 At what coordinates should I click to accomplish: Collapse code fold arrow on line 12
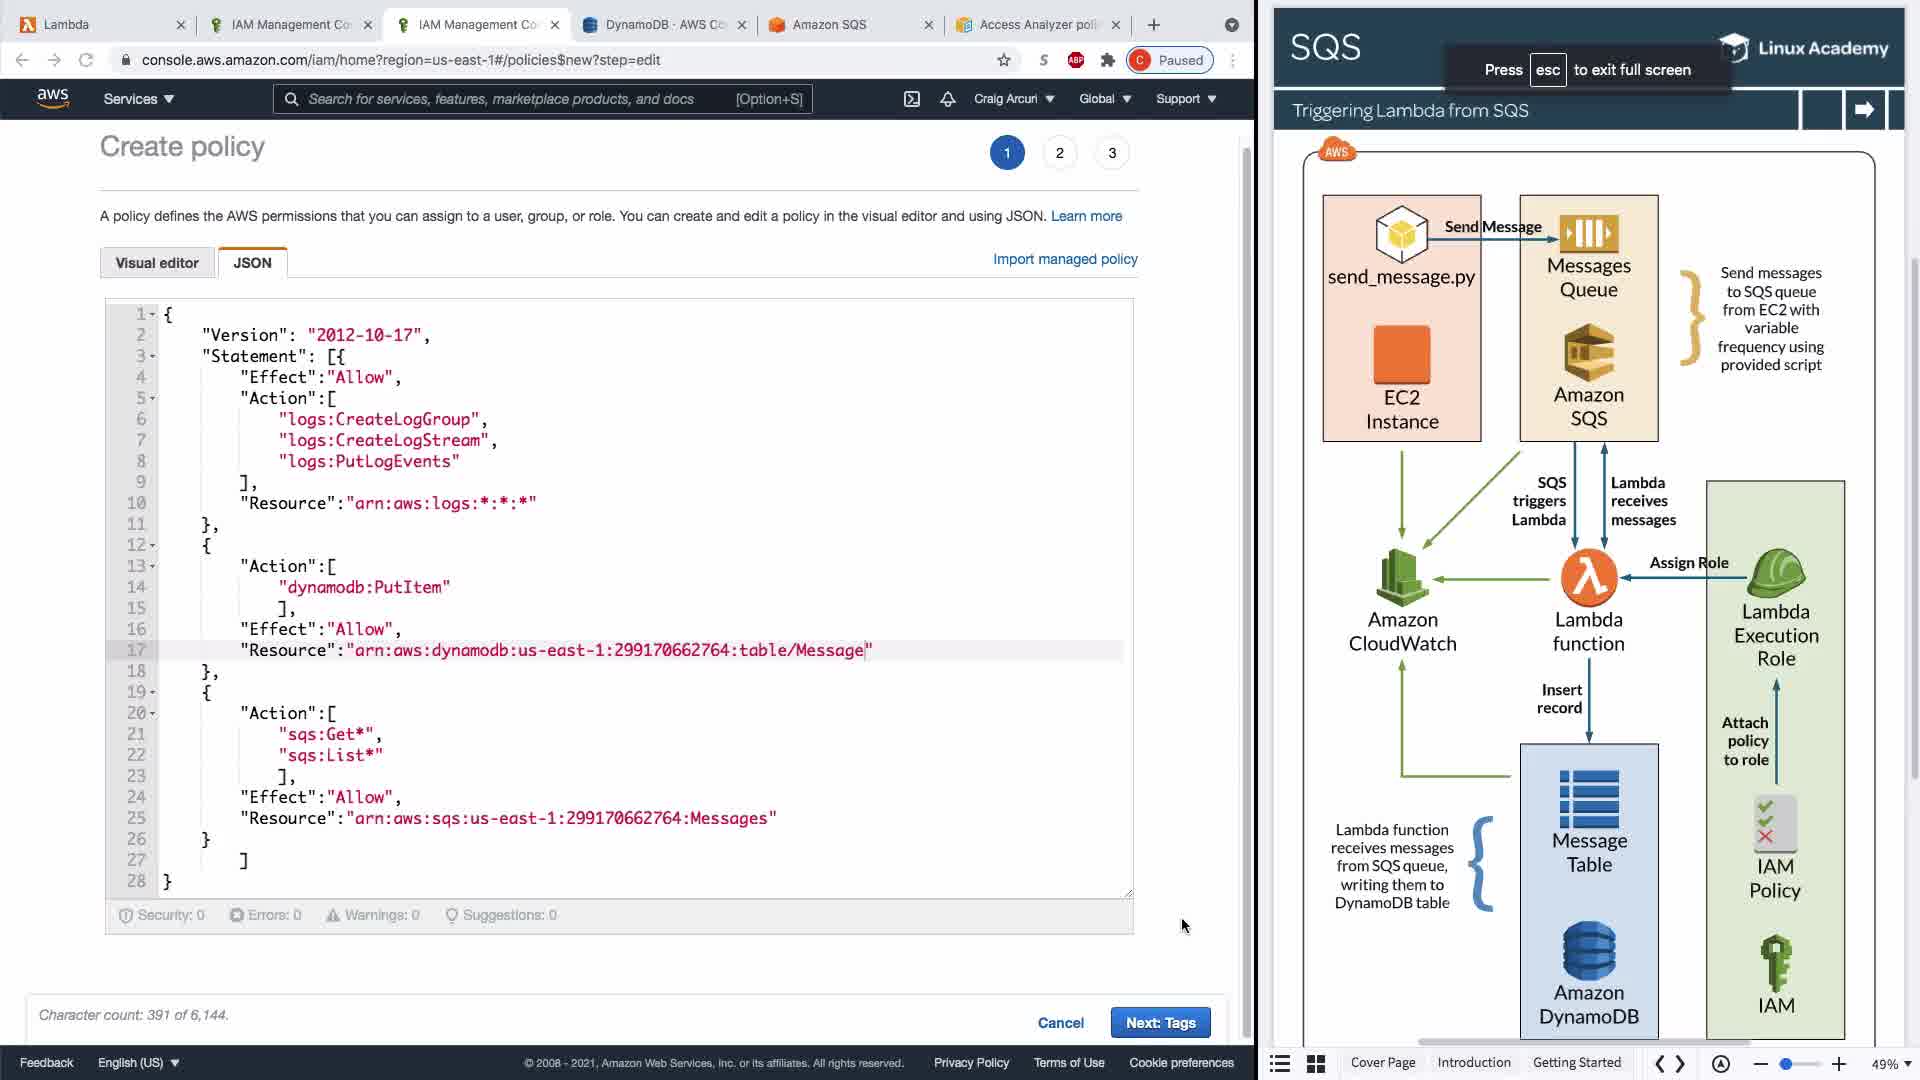tap(152, 546)
